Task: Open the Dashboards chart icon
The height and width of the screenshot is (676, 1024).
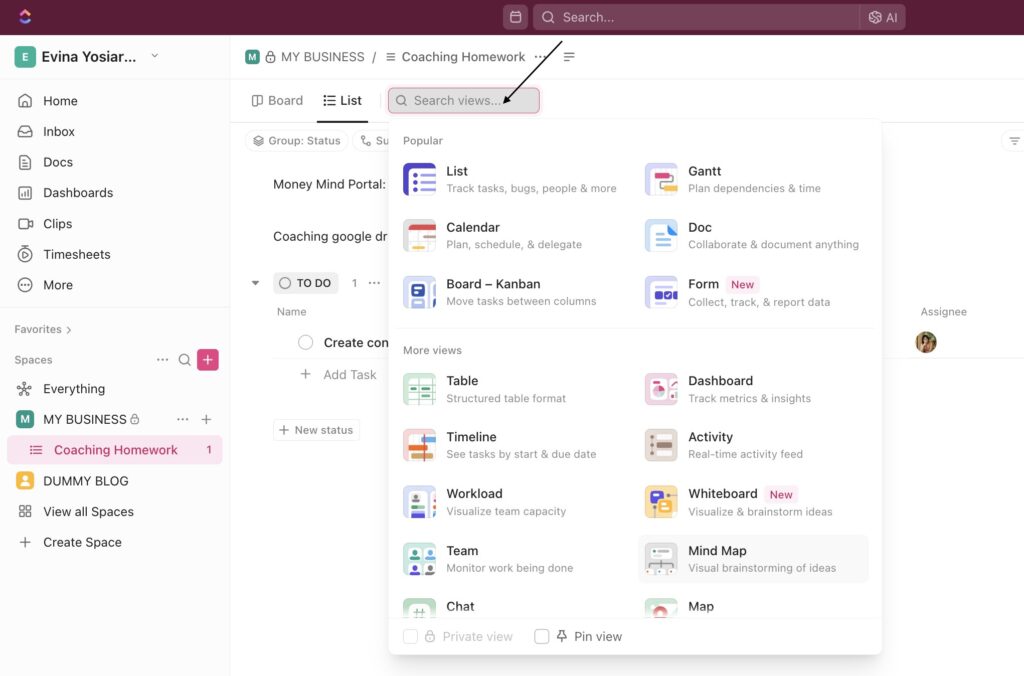Action: [25, 193]
